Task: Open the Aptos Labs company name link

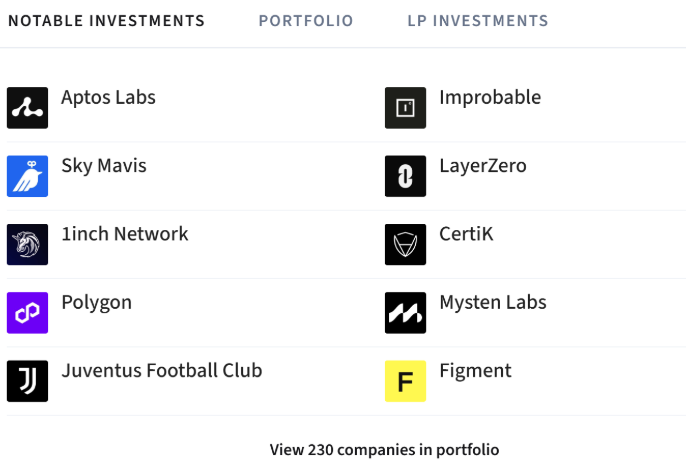Action: click(108, 98)
